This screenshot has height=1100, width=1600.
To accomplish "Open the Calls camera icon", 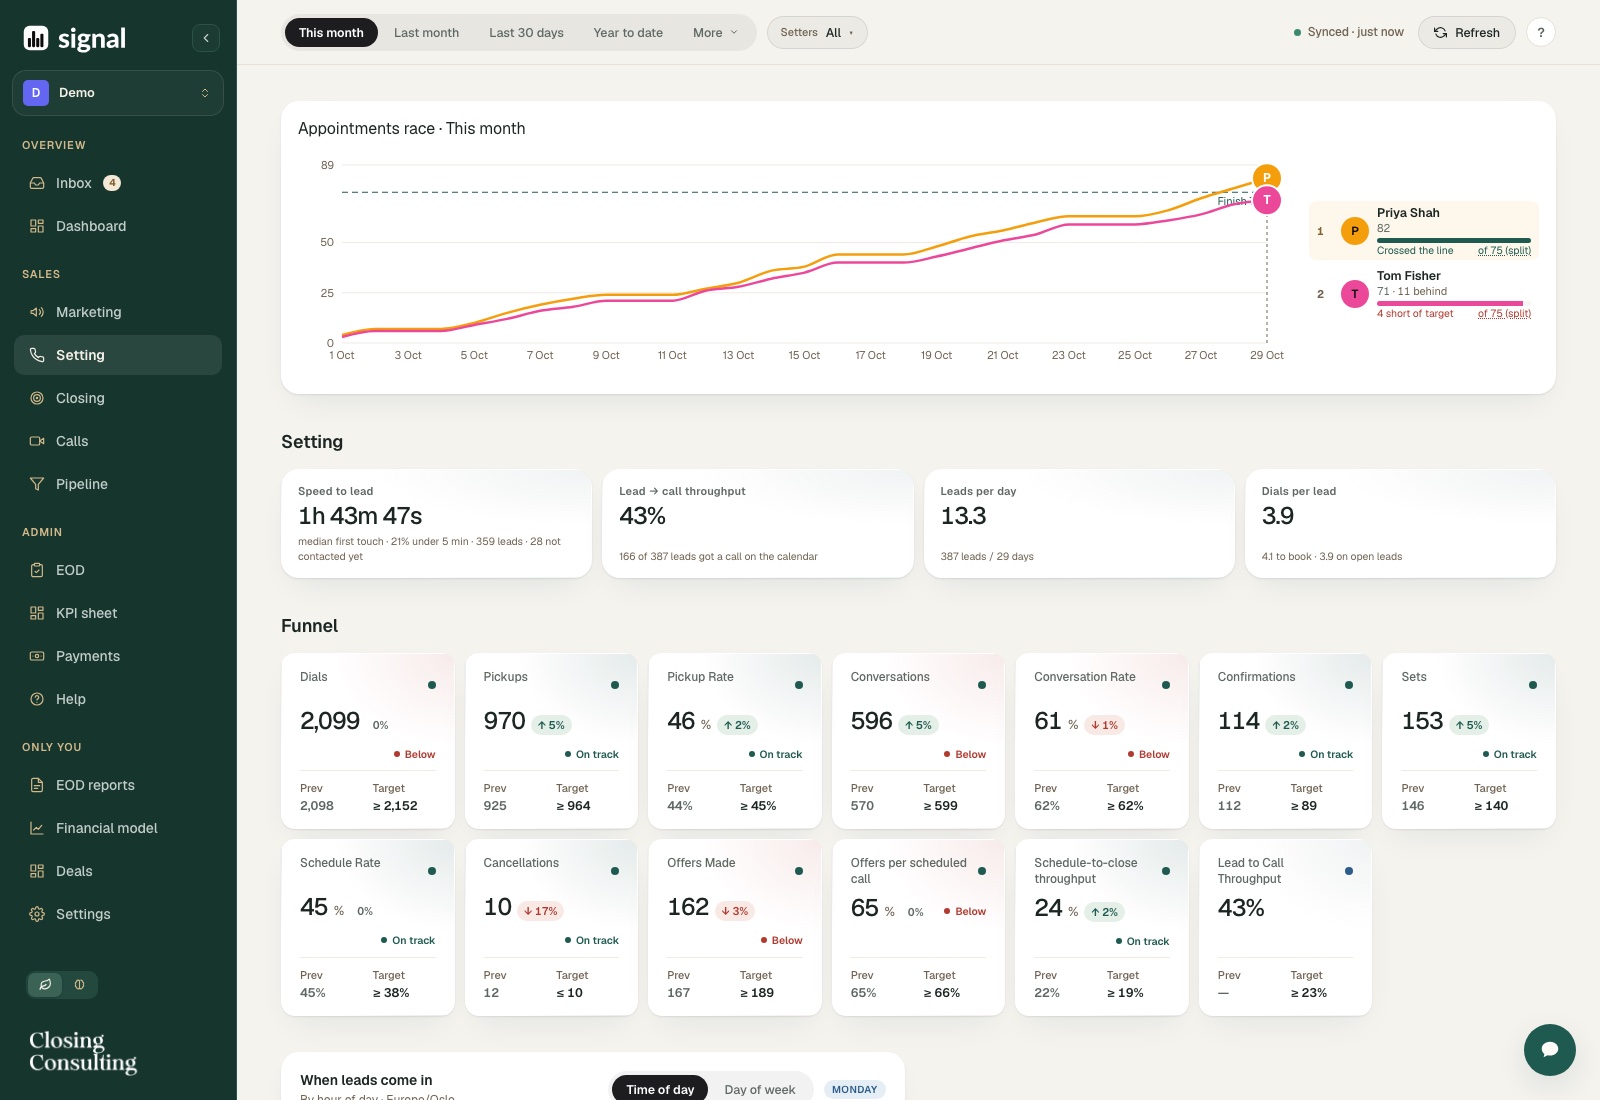I will [x=37, y=441].
